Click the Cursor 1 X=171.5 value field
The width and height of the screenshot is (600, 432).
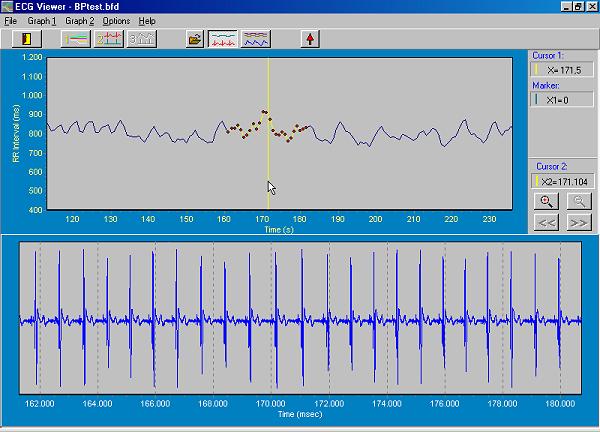566,71
